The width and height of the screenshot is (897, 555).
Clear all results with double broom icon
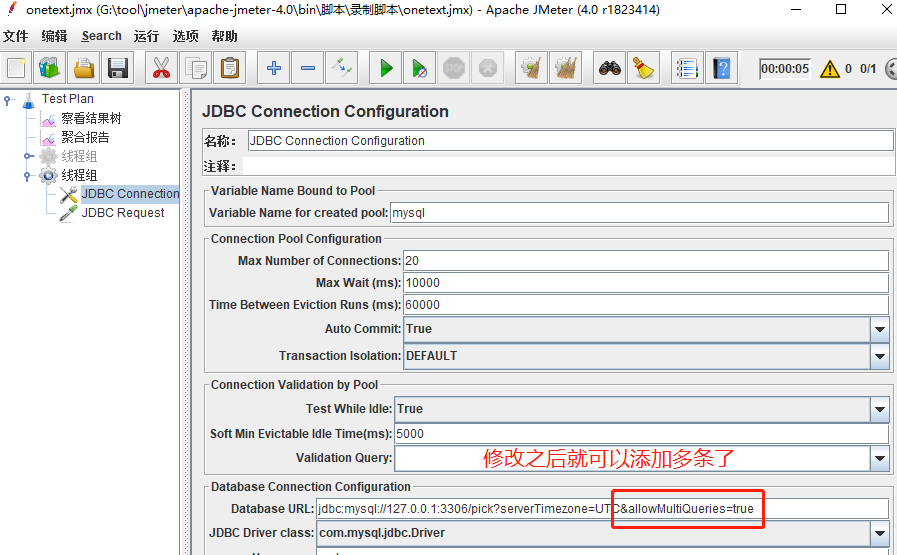coord(565,69)
